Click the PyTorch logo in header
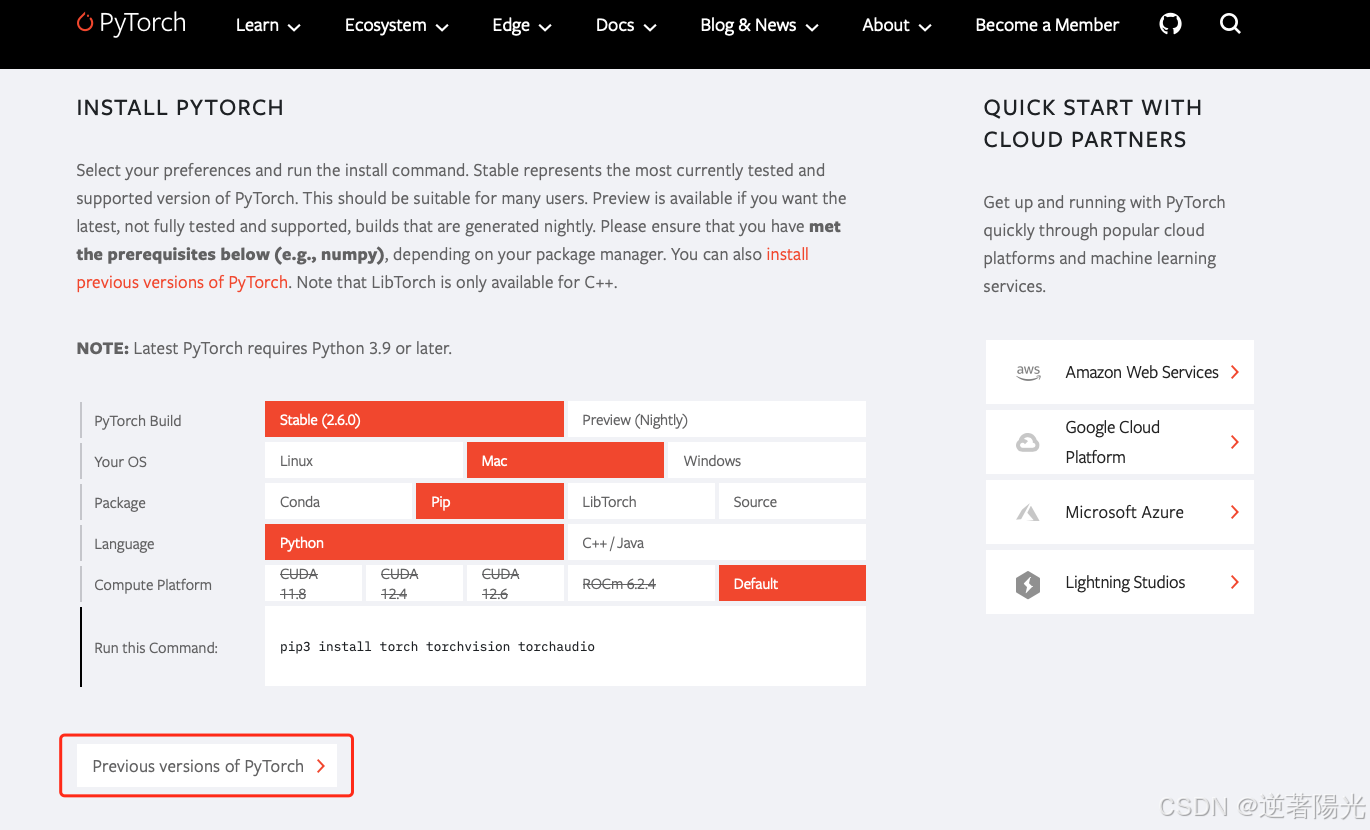 (x=131, y=23)
